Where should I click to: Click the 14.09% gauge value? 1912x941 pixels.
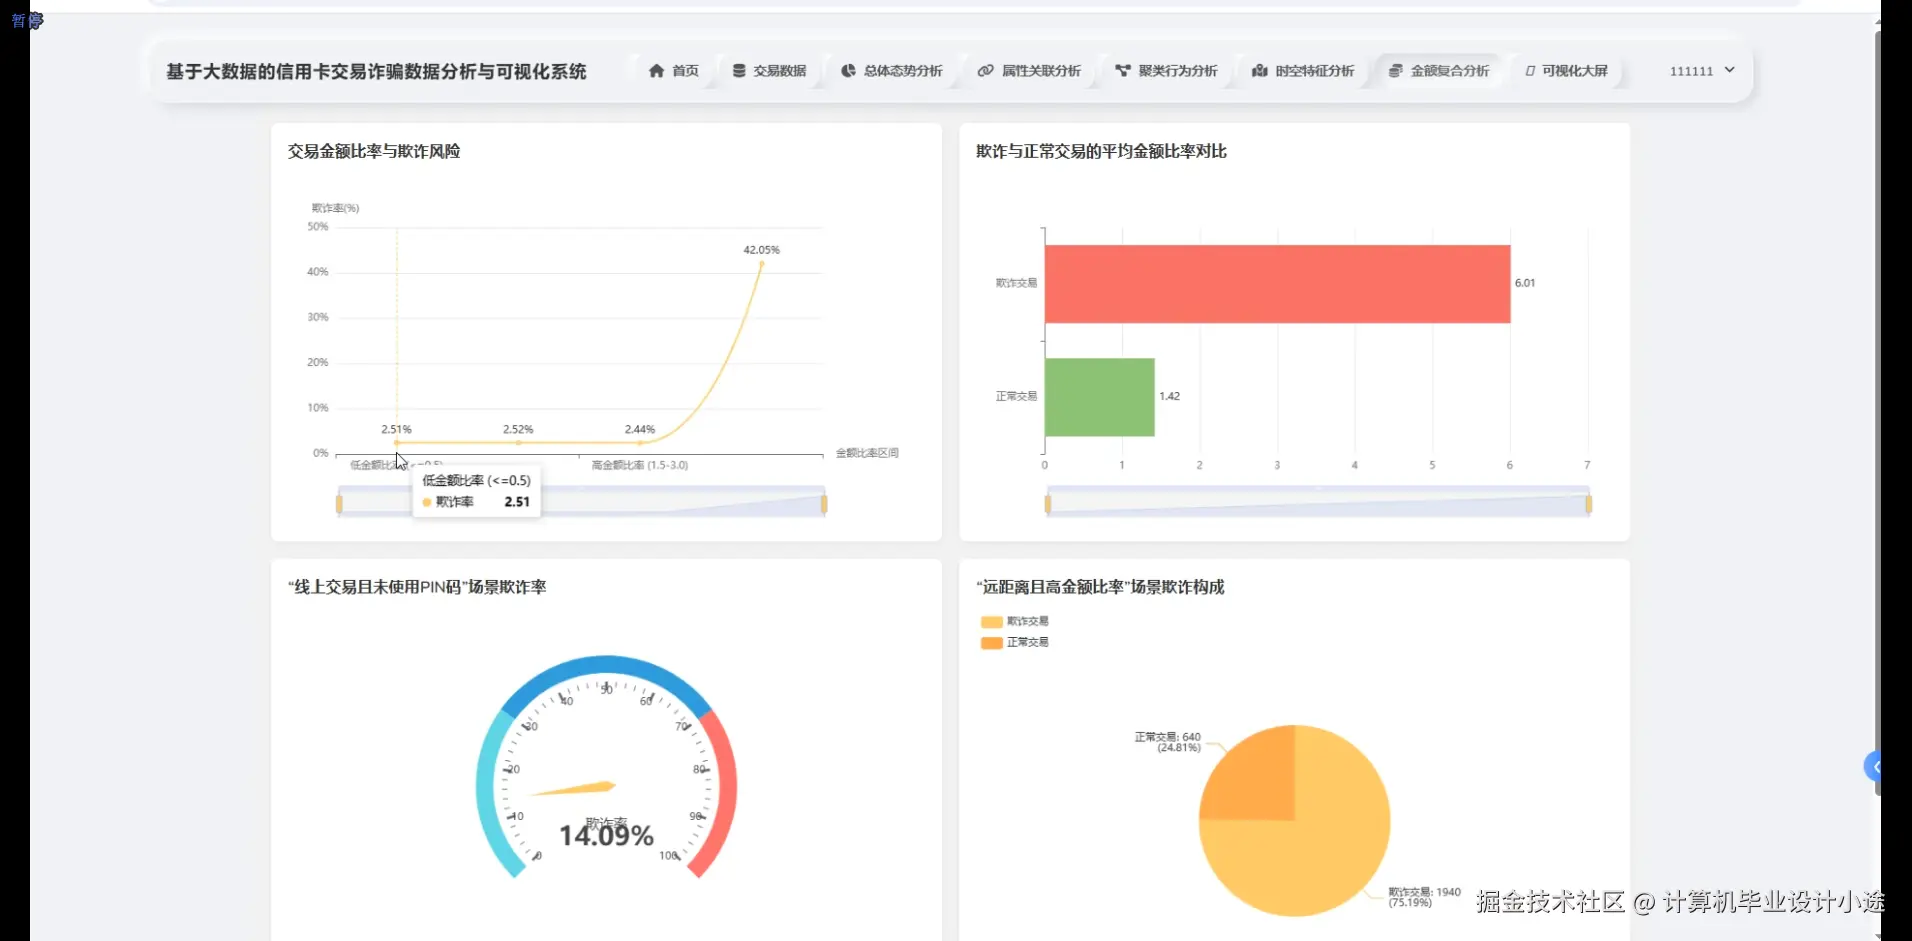(x=606, y=836)
